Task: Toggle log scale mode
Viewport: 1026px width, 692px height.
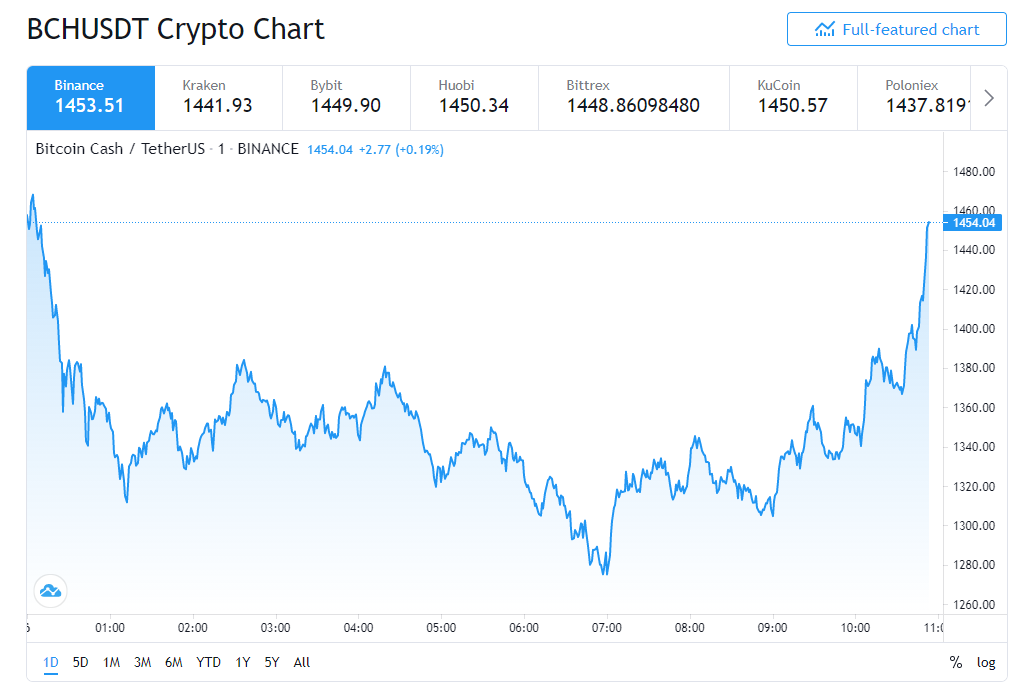Action: [986, 663]
